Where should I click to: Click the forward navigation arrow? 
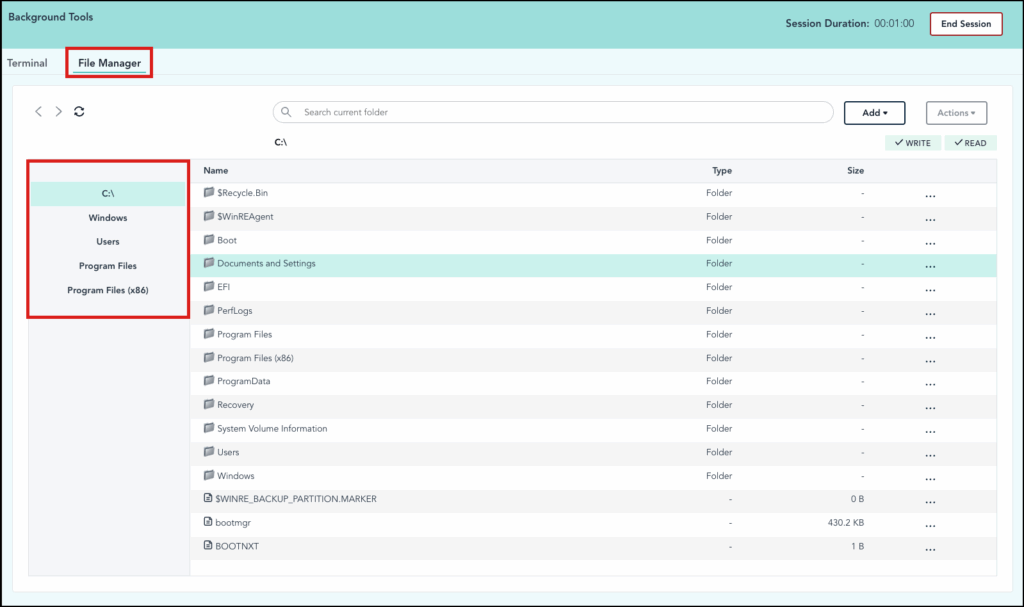coord(59,112)
